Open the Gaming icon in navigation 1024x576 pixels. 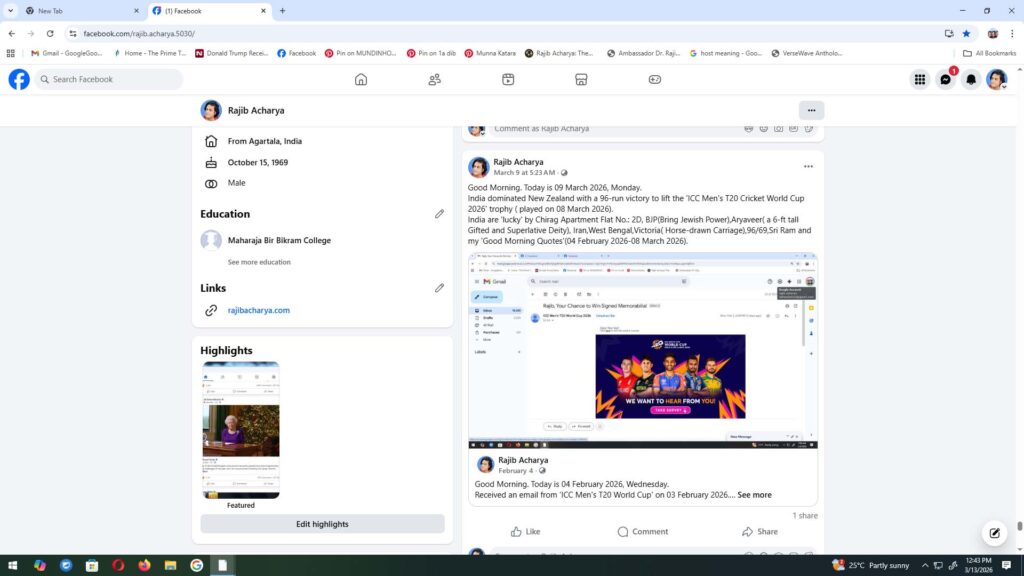coord(655,80)
